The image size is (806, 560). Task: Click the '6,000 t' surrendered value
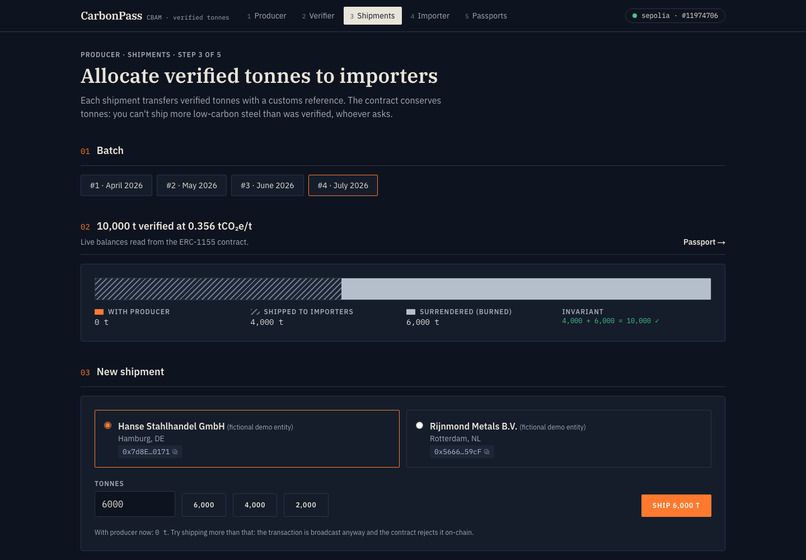[x=423, y=322]
